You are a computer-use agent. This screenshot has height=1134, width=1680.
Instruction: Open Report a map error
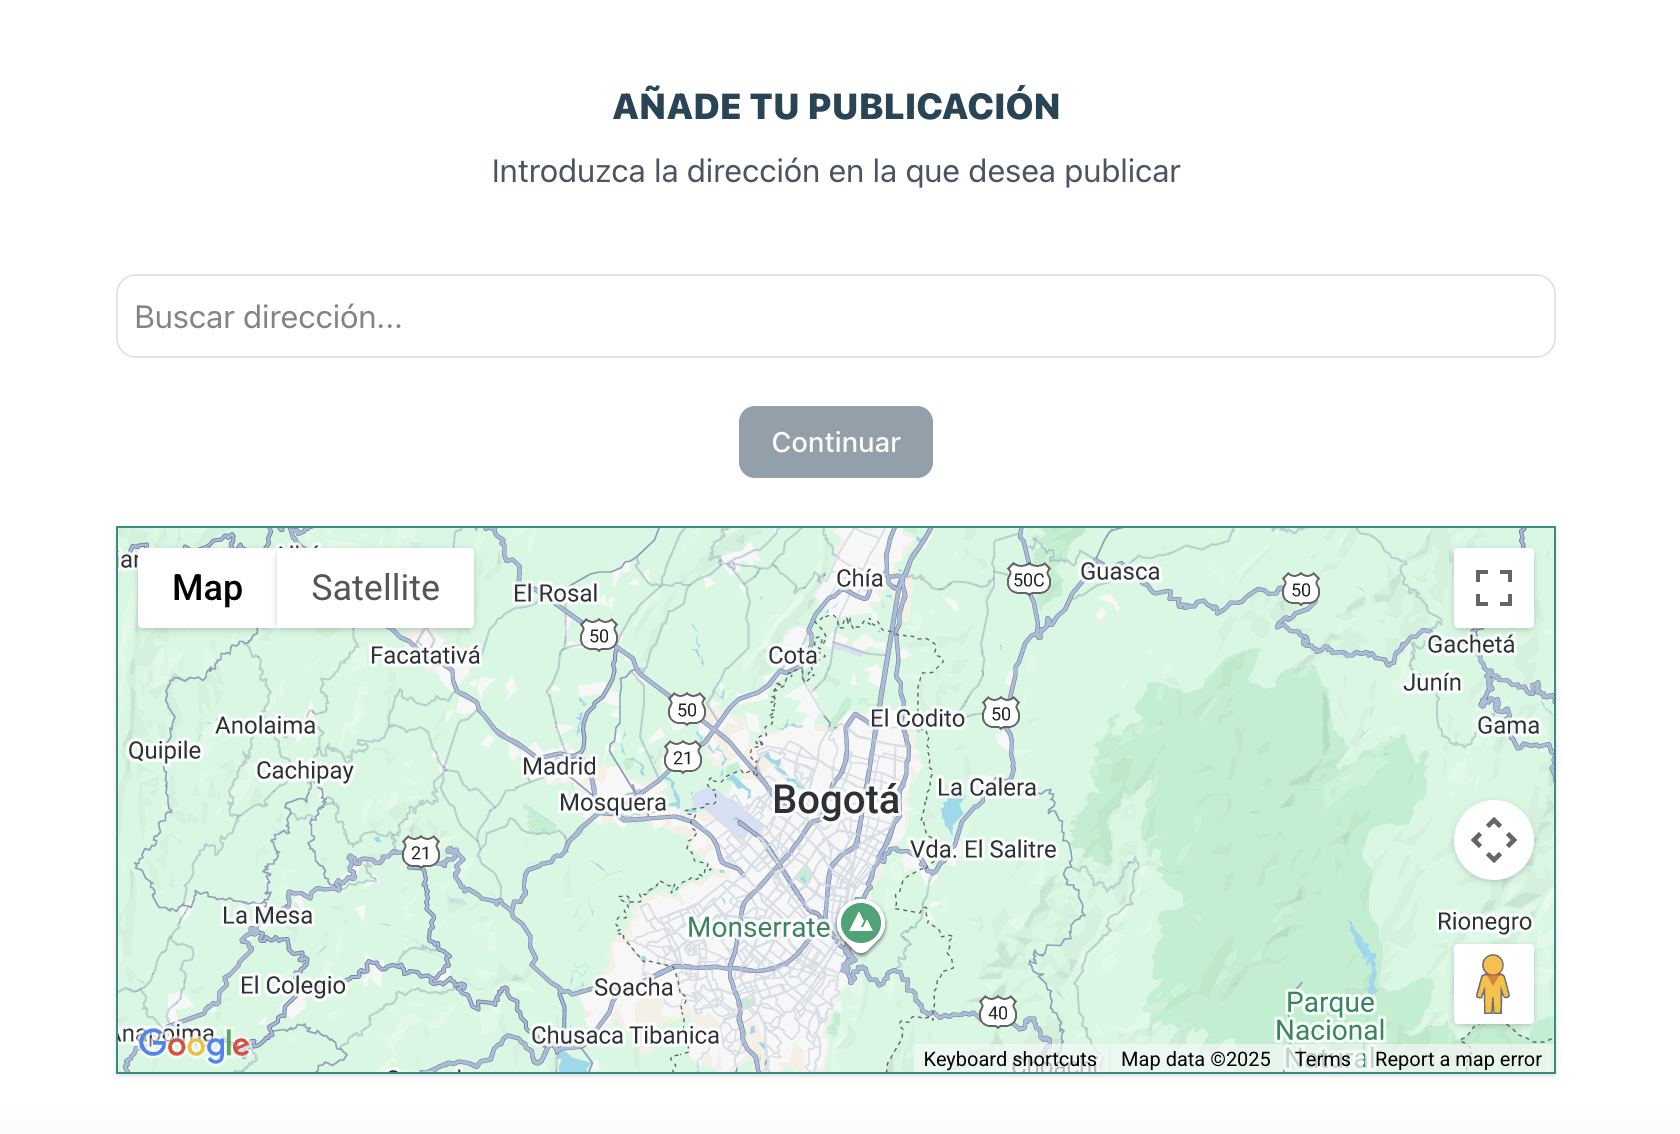pos(1457,1058)
